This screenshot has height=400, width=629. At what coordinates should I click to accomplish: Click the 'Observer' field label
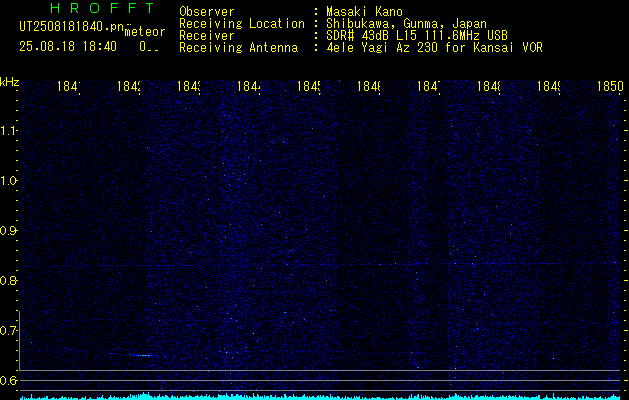pyautogui.click(x=207, y=12)
